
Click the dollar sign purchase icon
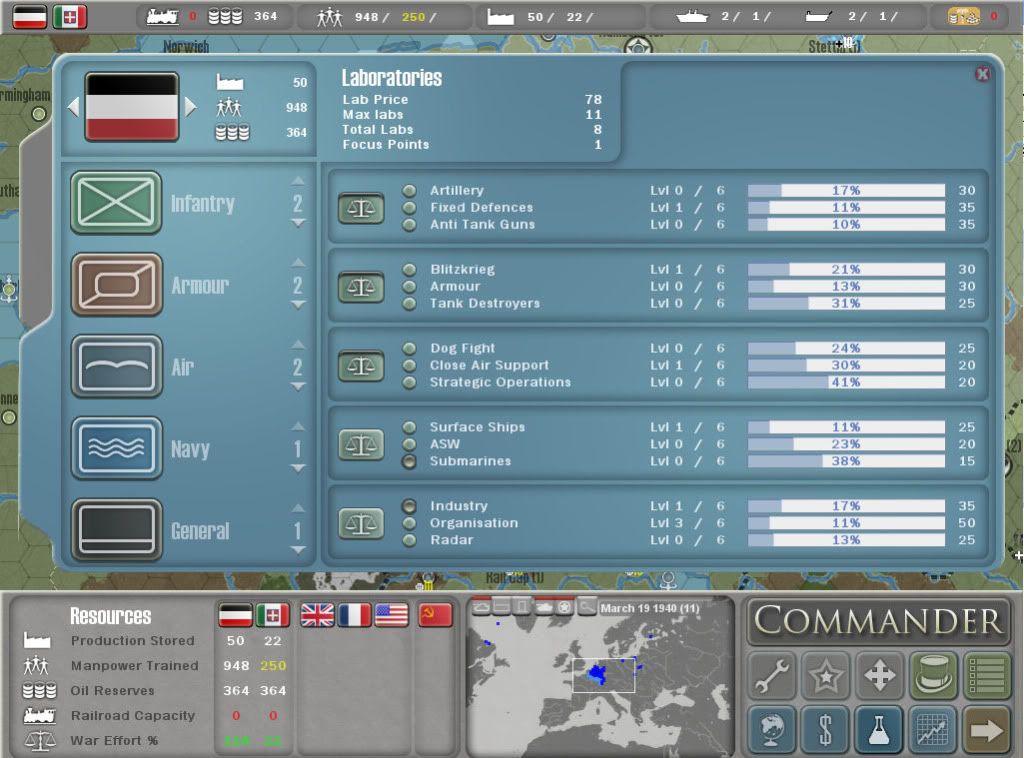pyautogui.click(x=825, y=730)
